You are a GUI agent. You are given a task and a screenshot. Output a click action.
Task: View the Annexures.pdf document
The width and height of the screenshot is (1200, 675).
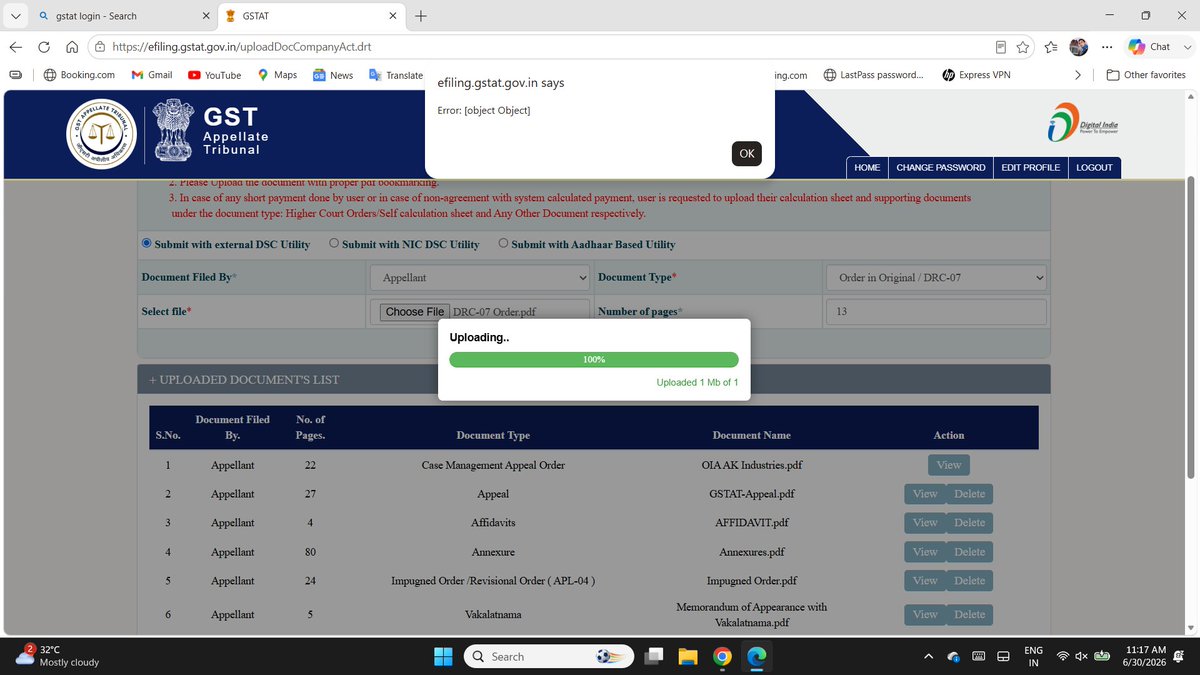pyautogui.click(x=925, y=552)
